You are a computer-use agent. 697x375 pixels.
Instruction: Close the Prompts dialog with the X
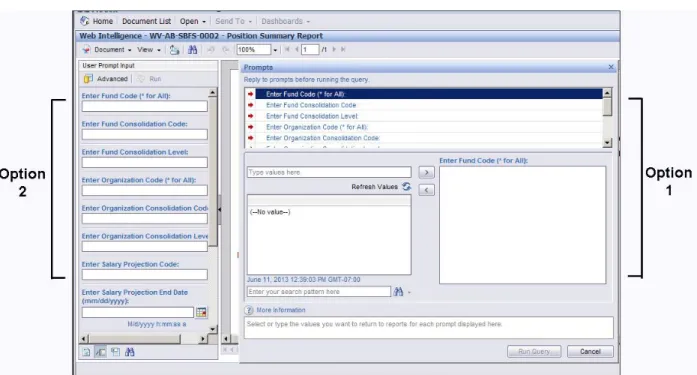click(x=611, y=67)
